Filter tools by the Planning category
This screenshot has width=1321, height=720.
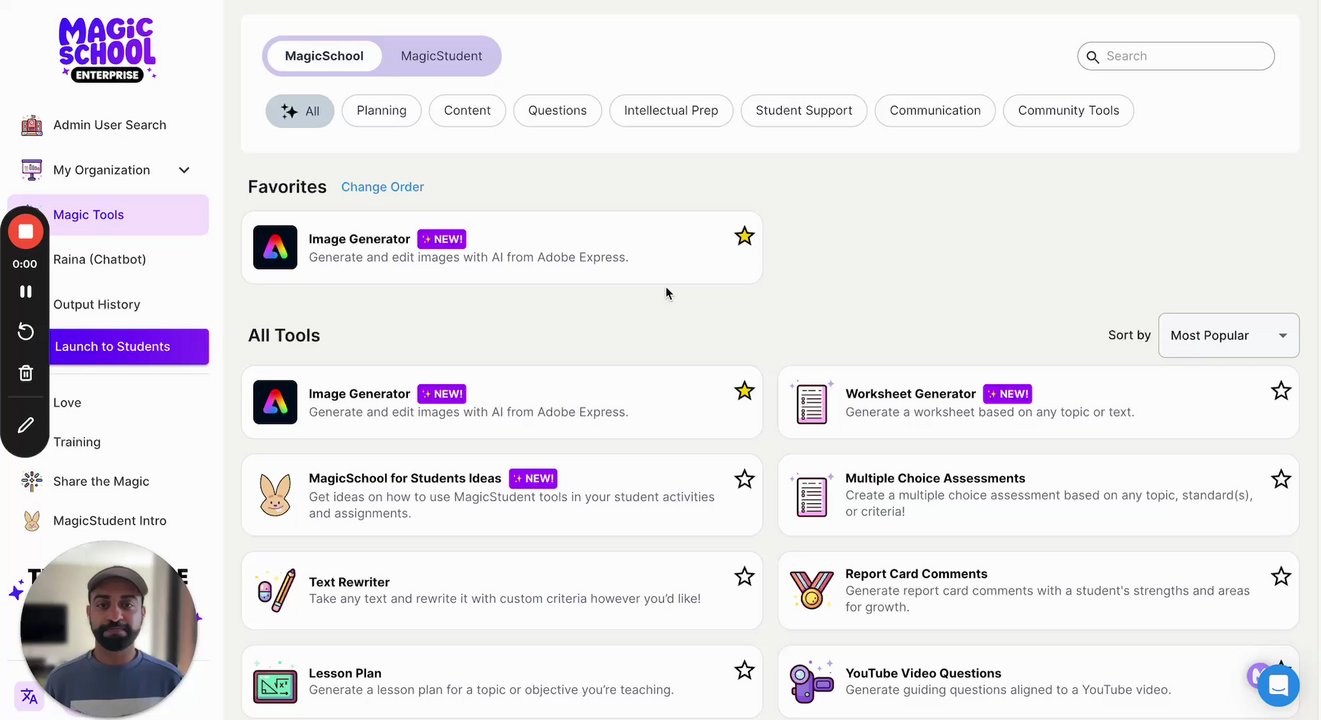pyautogui.click(x=381, y=111)
